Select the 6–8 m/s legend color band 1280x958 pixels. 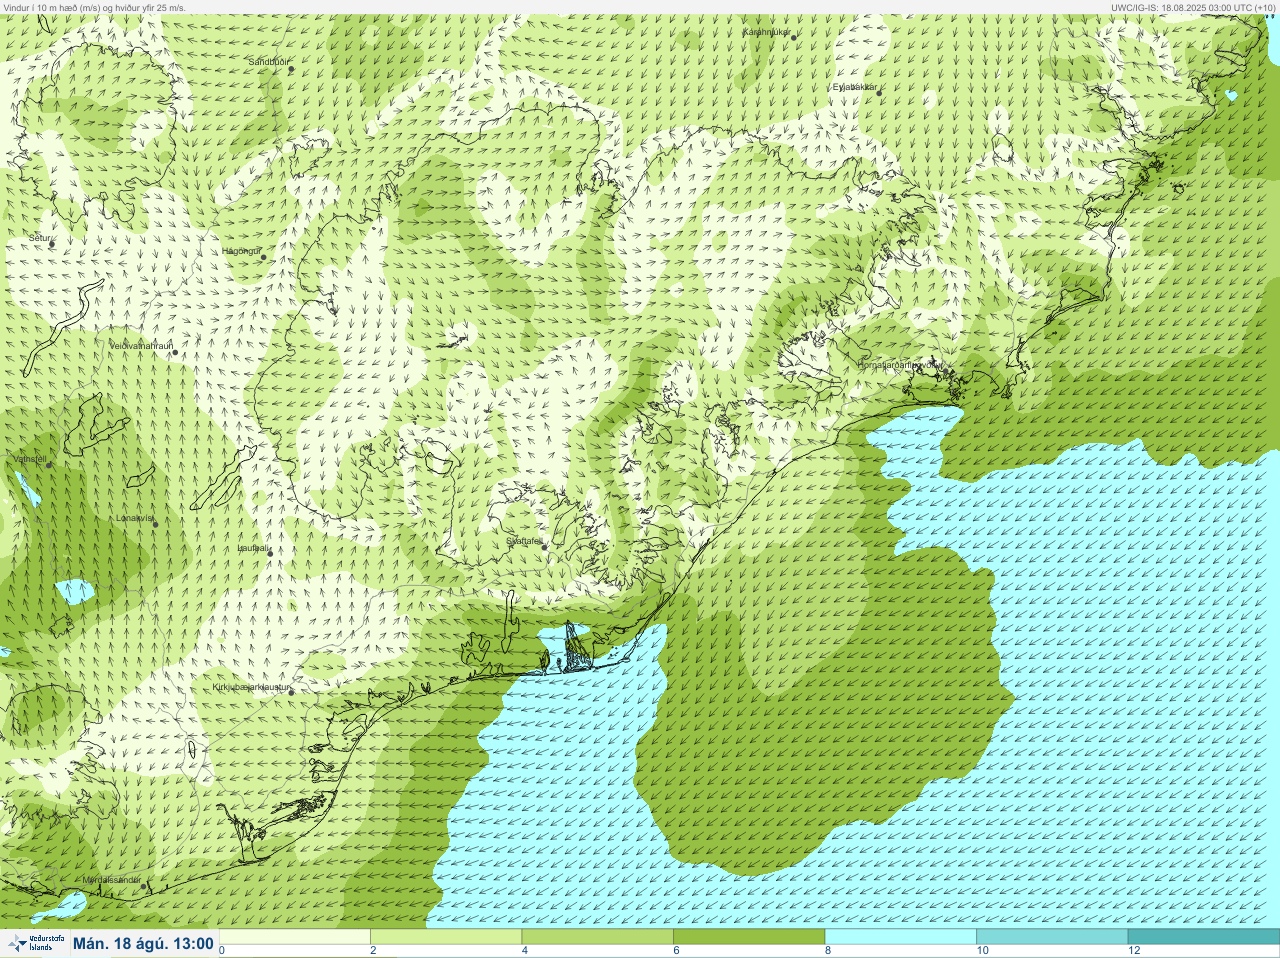click(749, 937)
